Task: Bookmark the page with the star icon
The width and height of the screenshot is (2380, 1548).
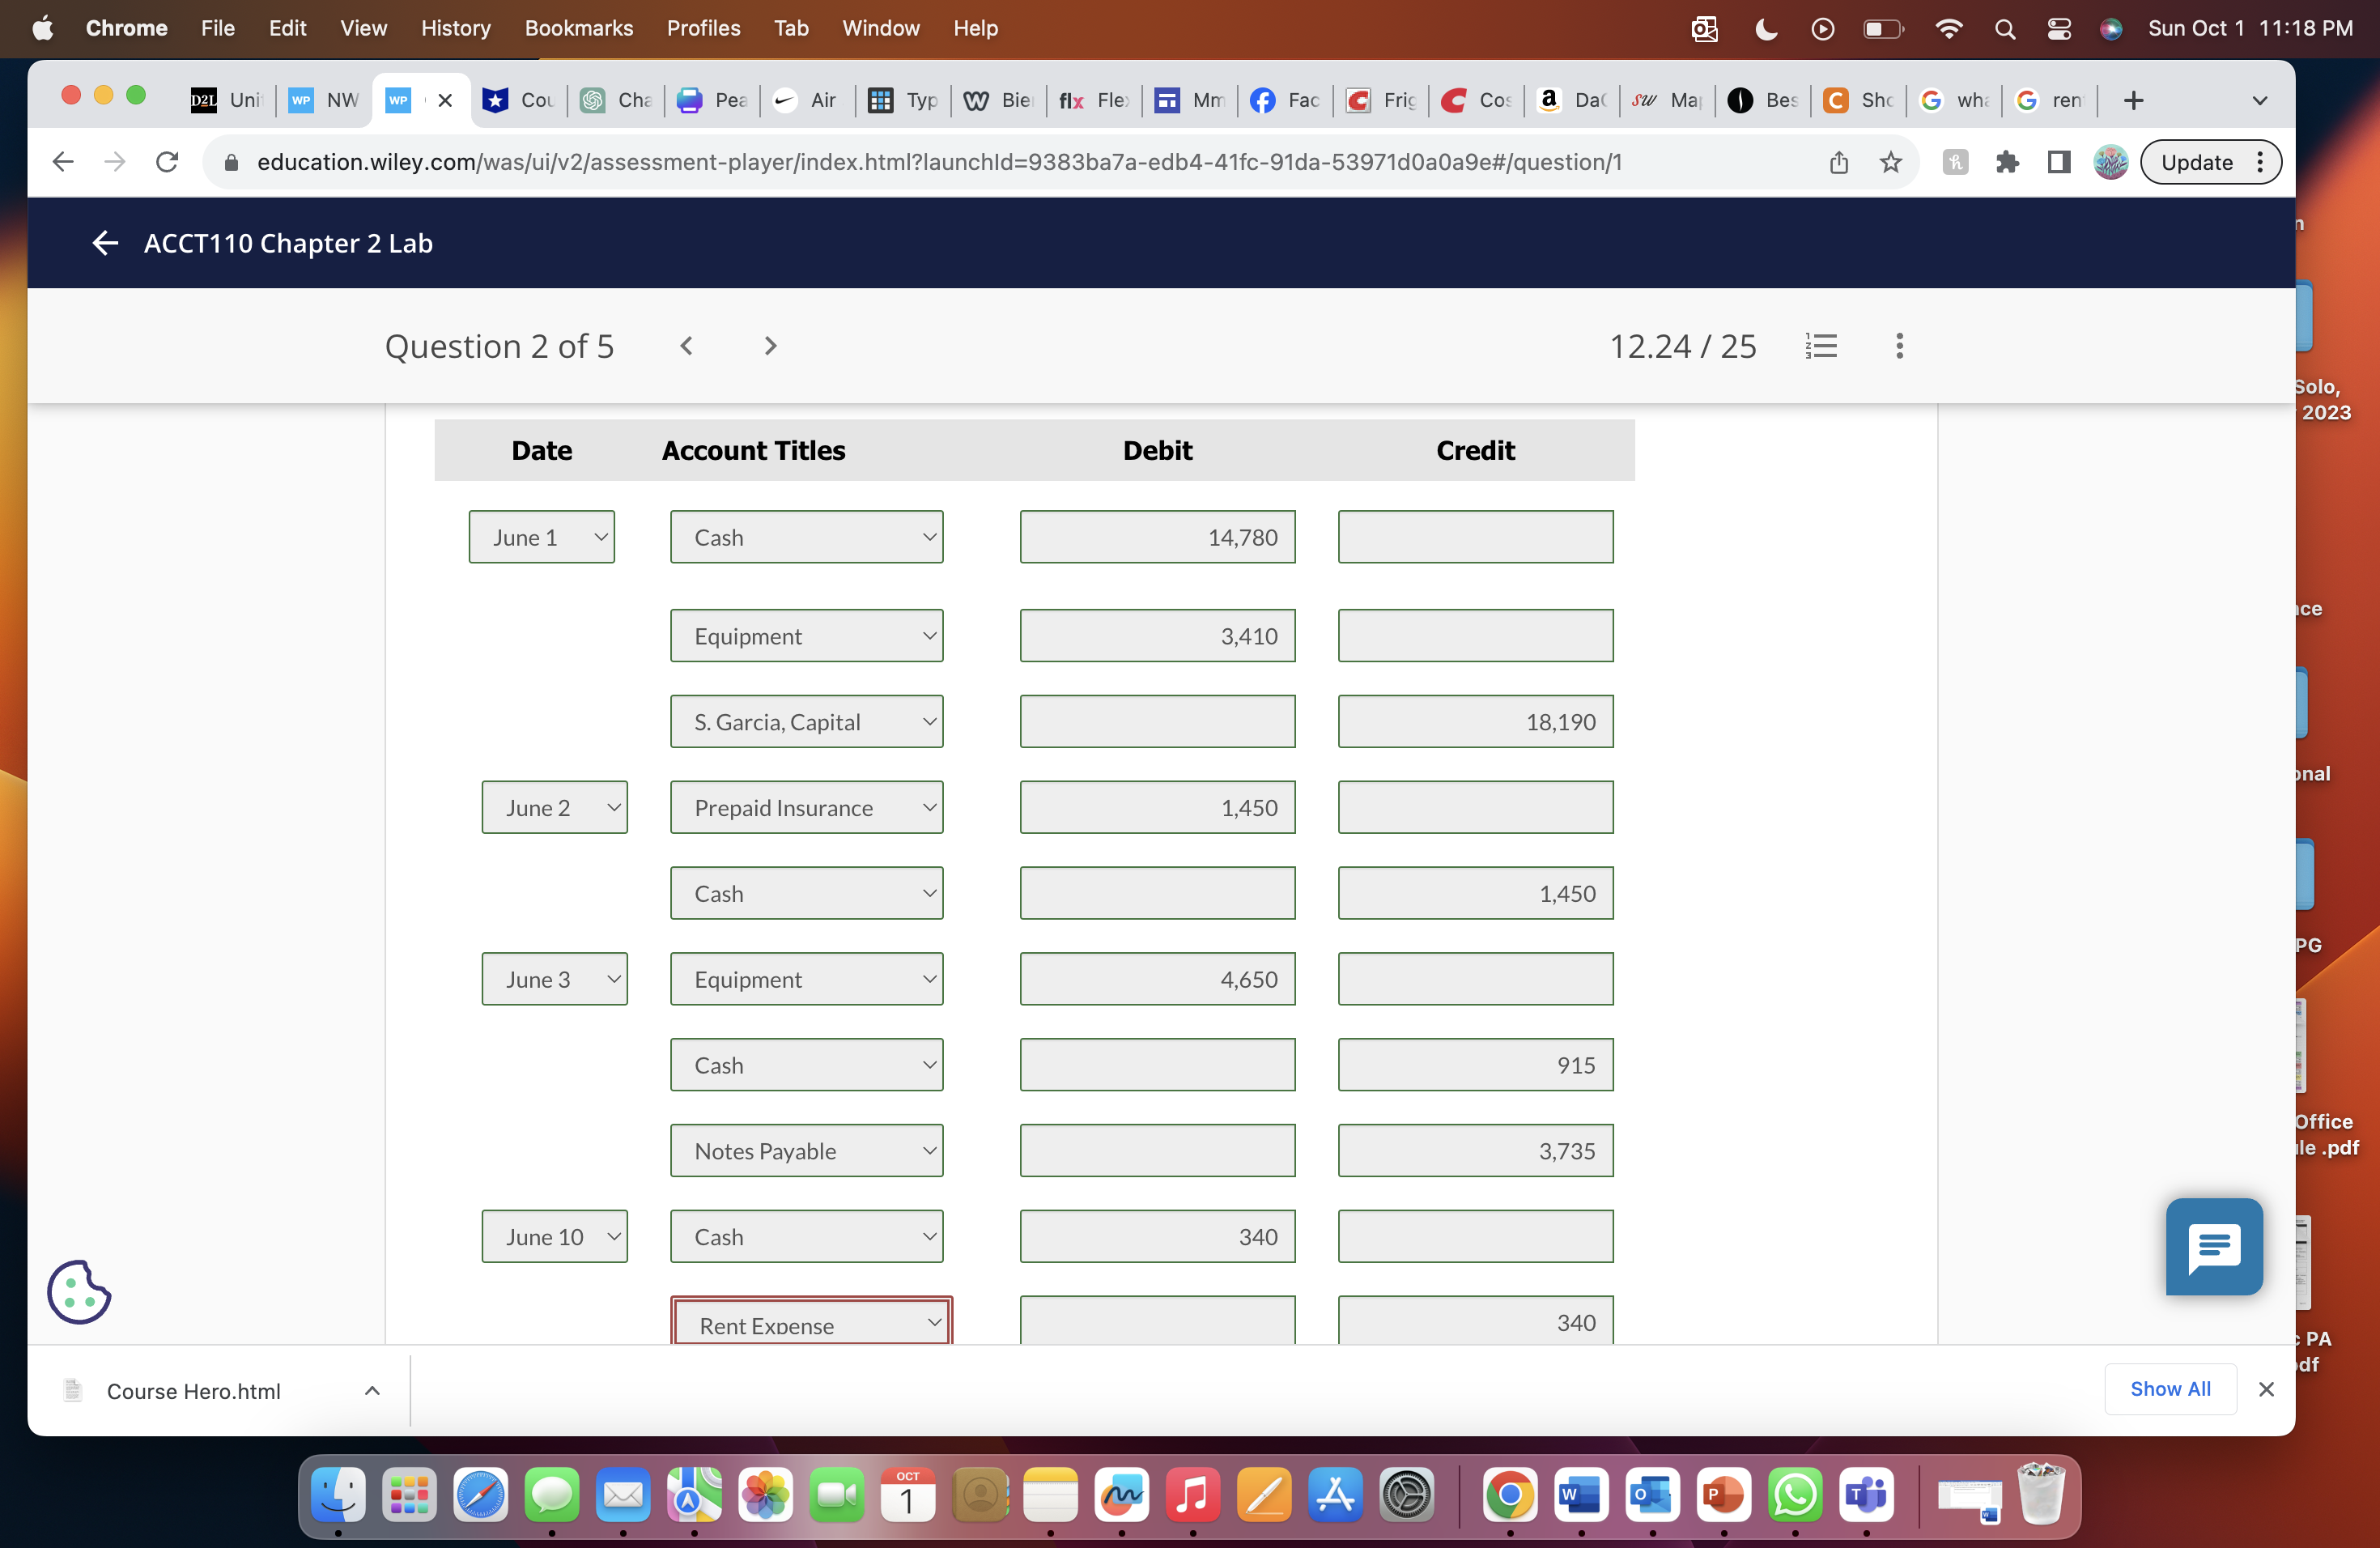Action: tap(1890, 161)
